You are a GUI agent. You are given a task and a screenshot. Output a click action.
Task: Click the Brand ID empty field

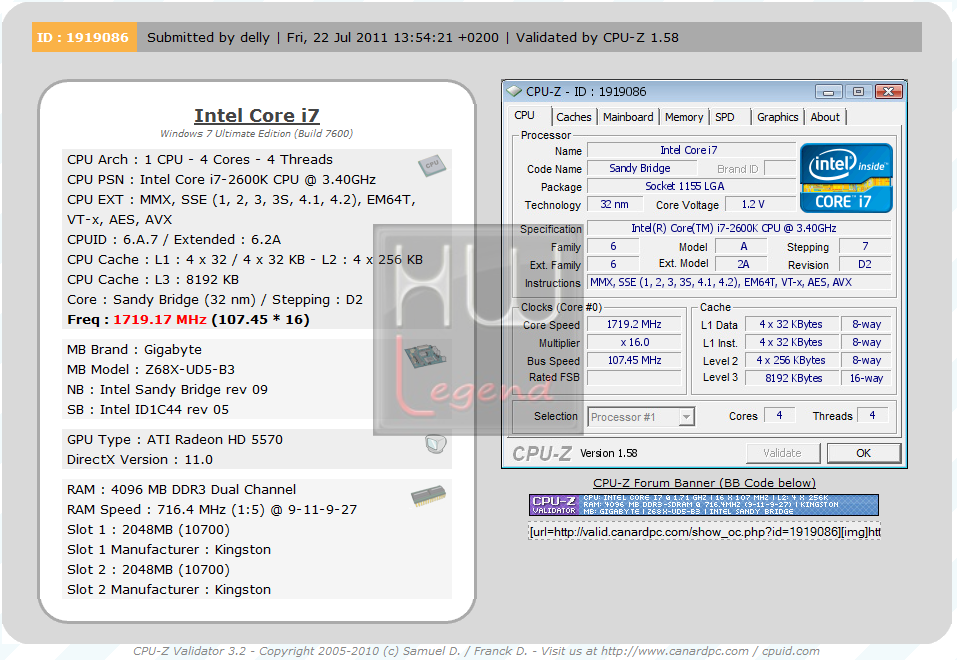click(x=779, y=168)
